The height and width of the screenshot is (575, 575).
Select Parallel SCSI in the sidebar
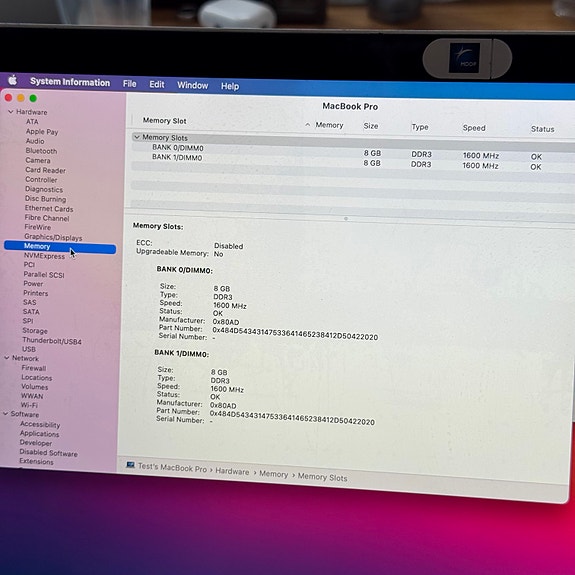44,275
